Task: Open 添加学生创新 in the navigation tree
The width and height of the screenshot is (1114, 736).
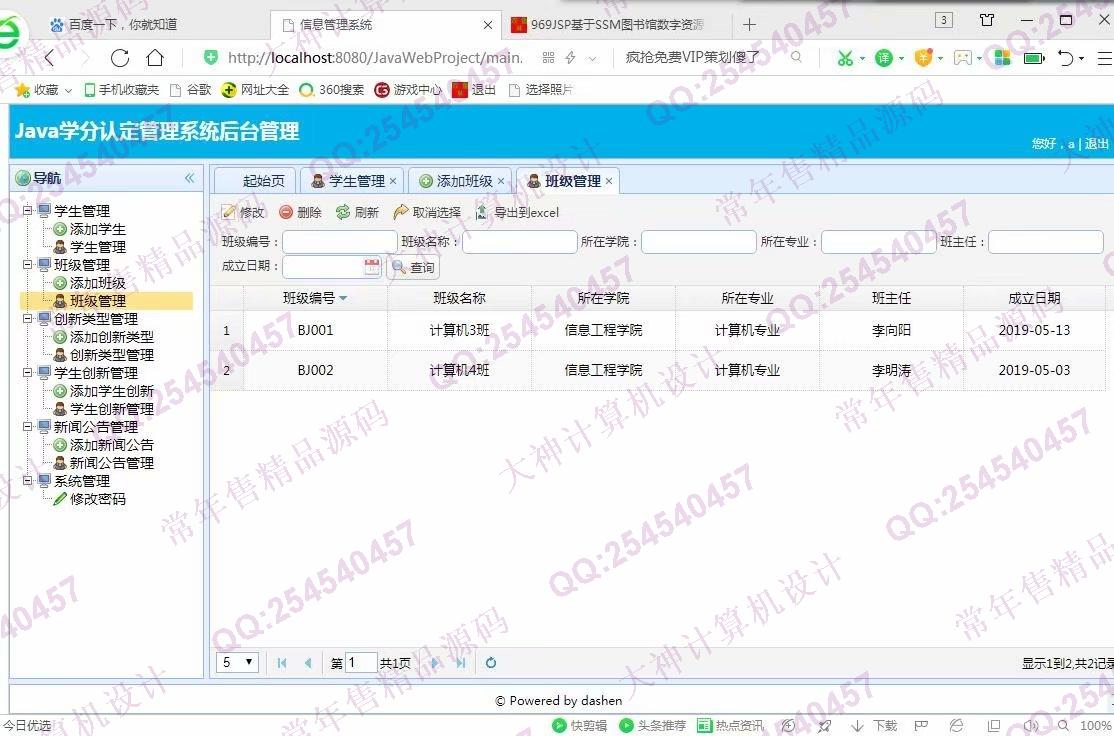Action: (x=112, y=391)
